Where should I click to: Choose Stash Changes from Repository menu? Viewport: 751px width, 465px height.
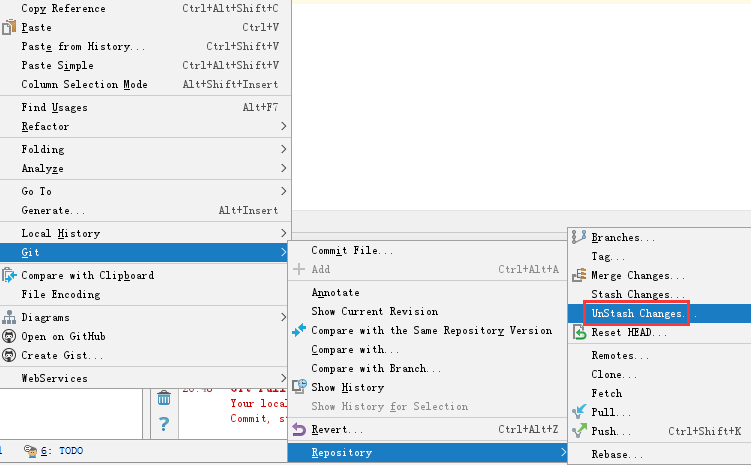(x=631, y=294)
